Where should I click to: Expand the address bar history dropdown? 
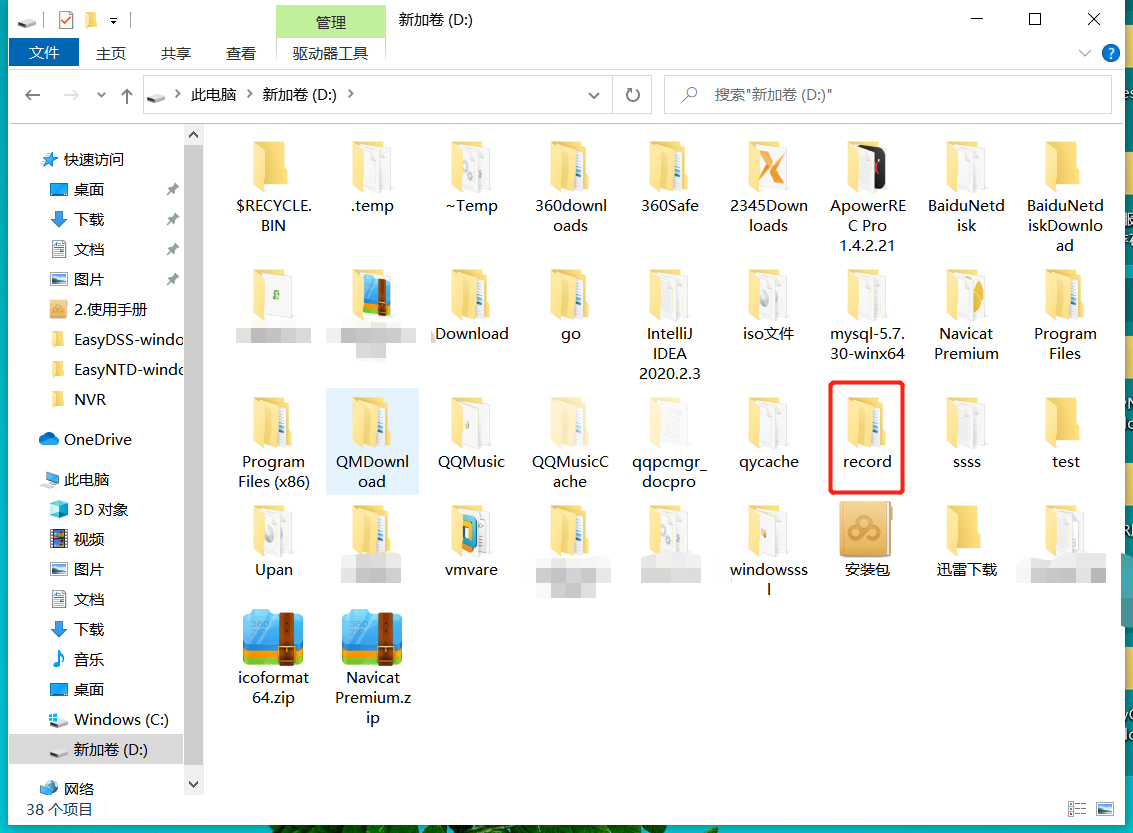click(x=594, y=95)
